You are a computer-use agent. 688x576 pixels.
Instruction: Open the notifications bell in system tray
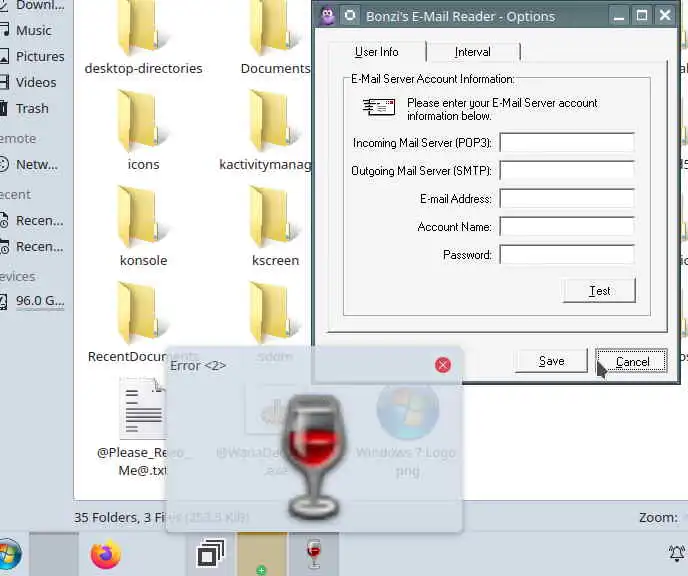pyautogui.click(x=676, y=553)
